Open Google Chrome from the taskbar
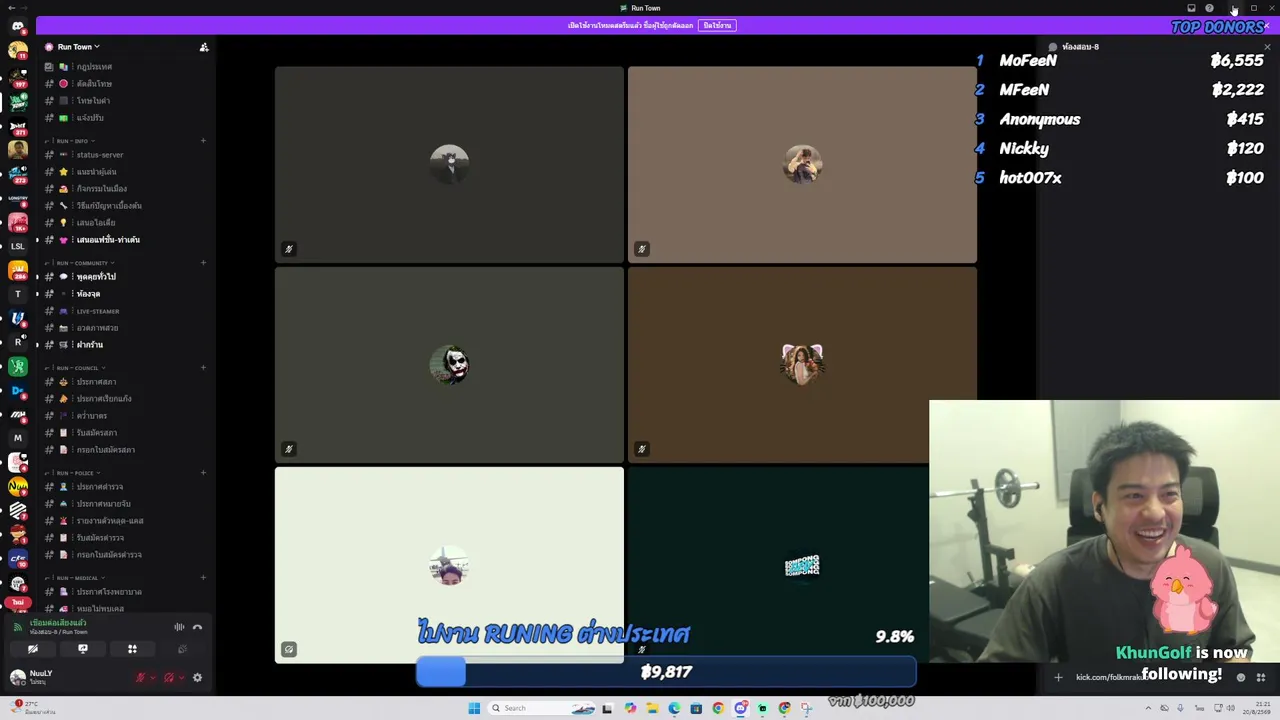 pyautogui.click(x=718, y=708)
